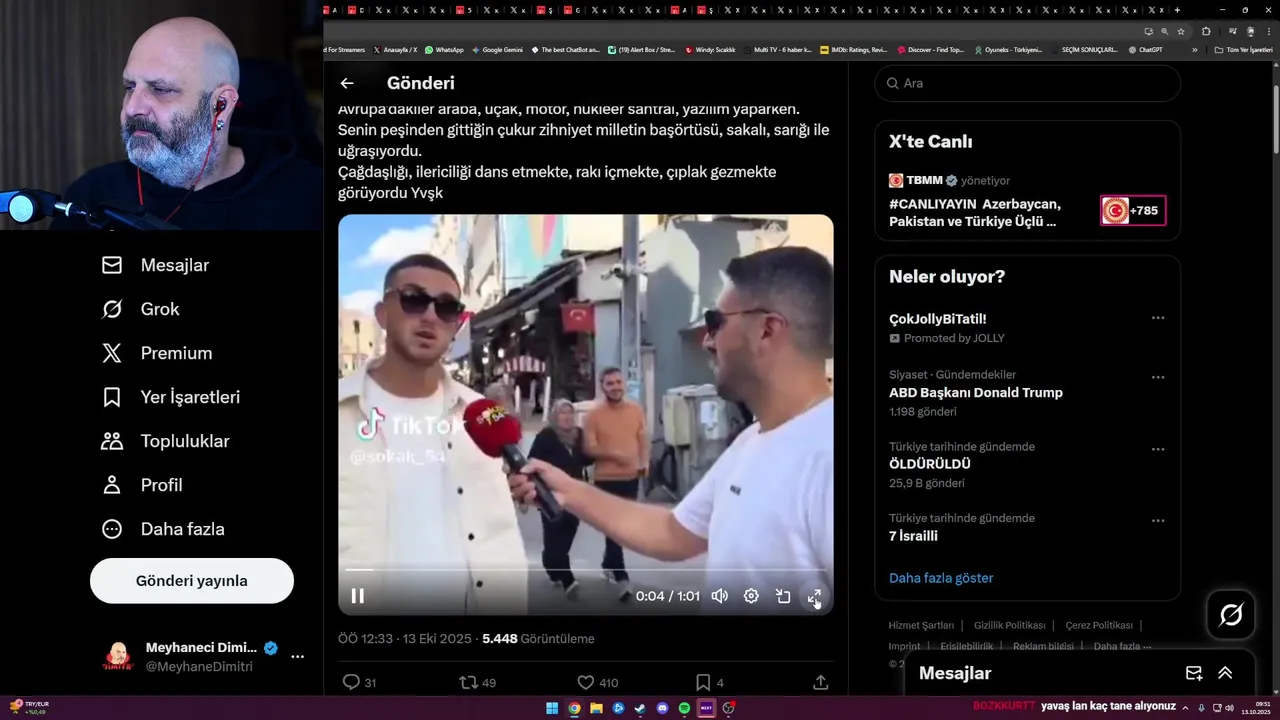This screenshot has height=720, width=1280.
Task: Open IMDb: Ratings bookmark
Action: point(853,49)
